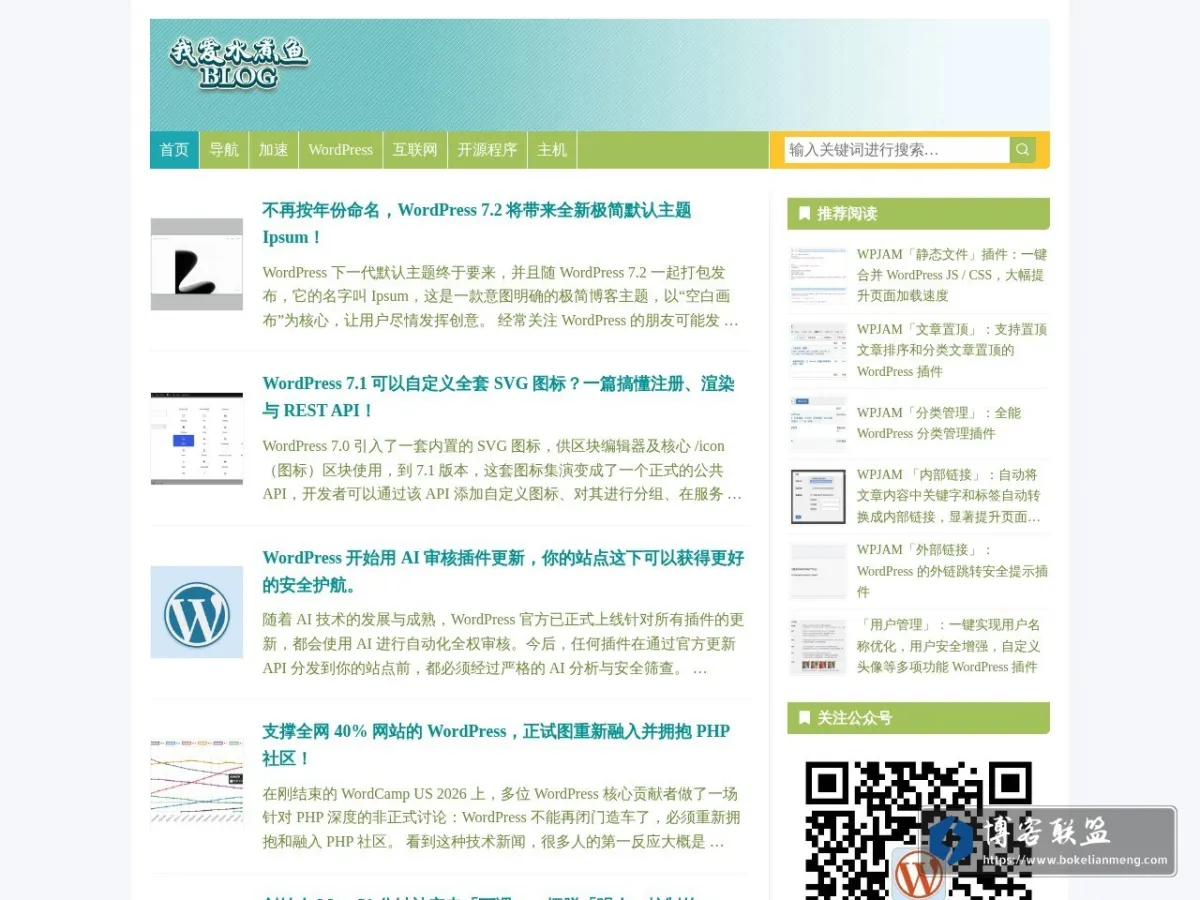1200x900 pixels.
Task: Open WPJAM「外部链接」sidebar link
Action: [951, 570]
